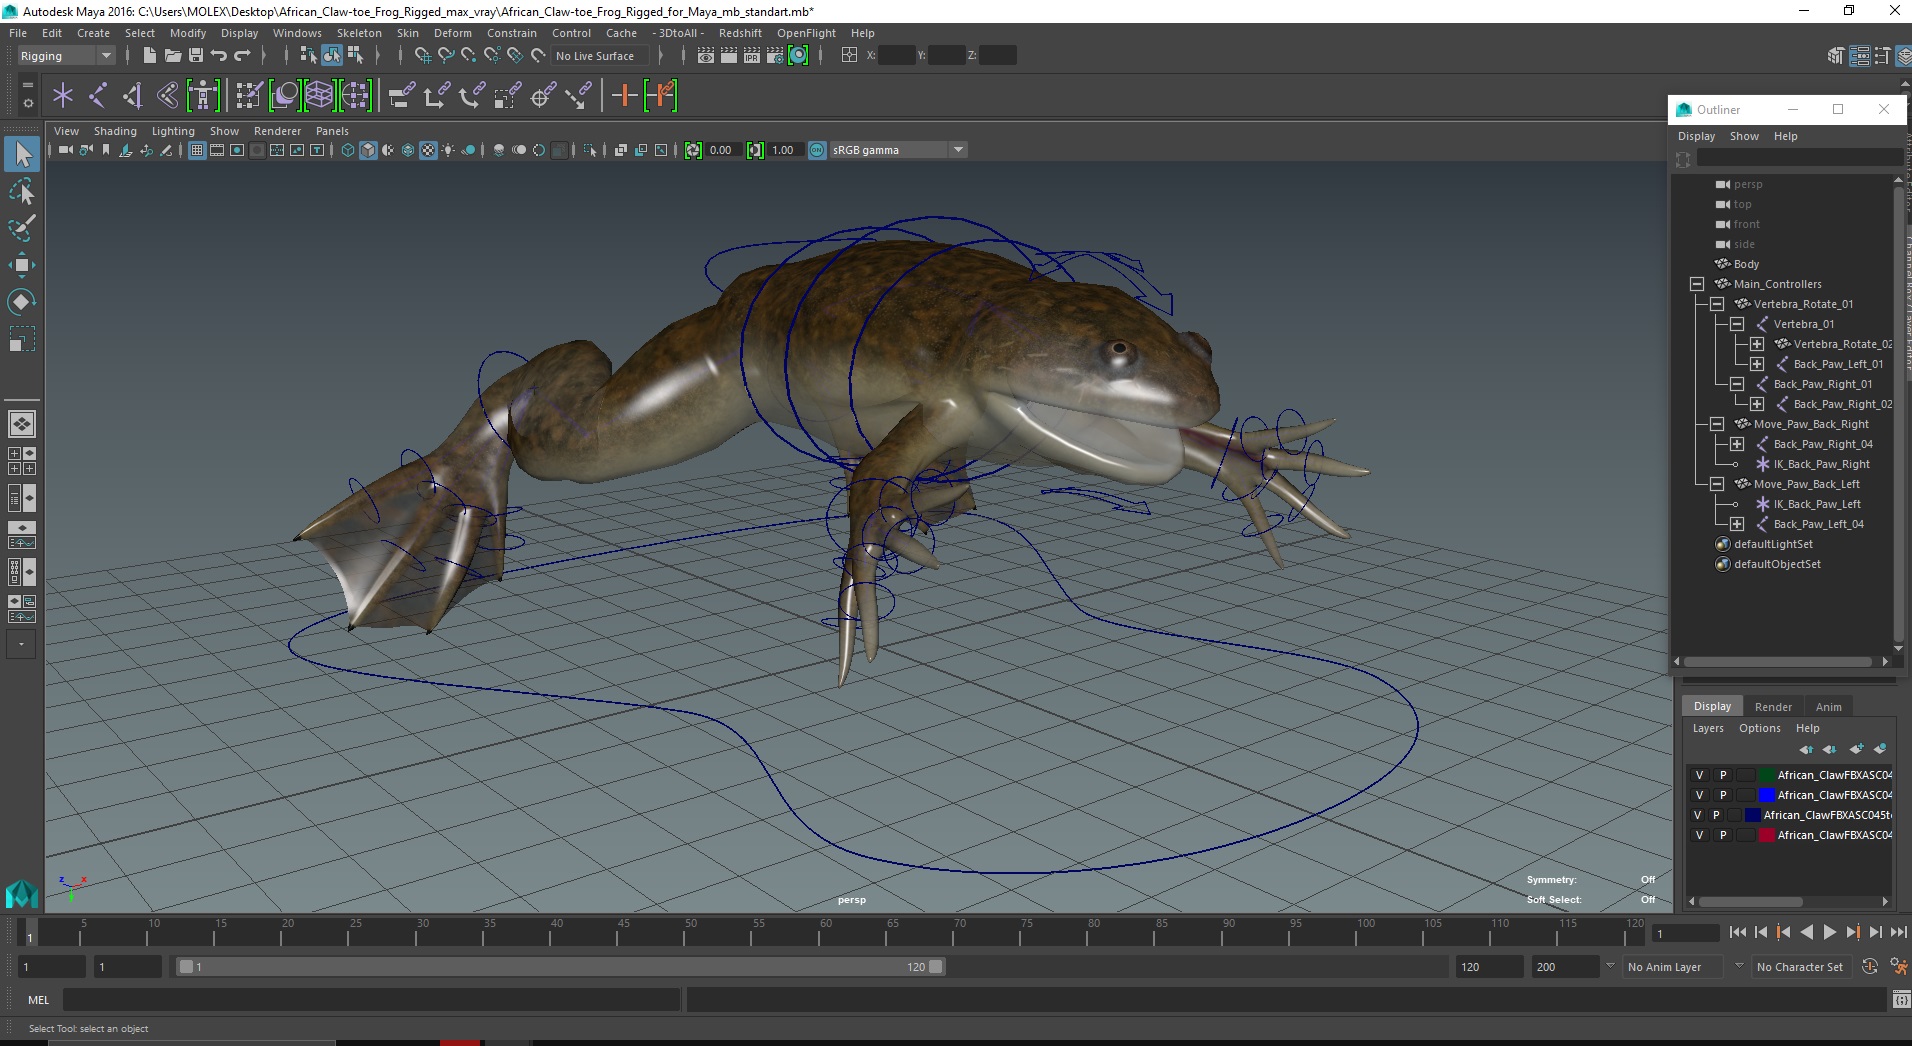
Task: Open the Layers menu in layer editor
Action: (1708, 728)
